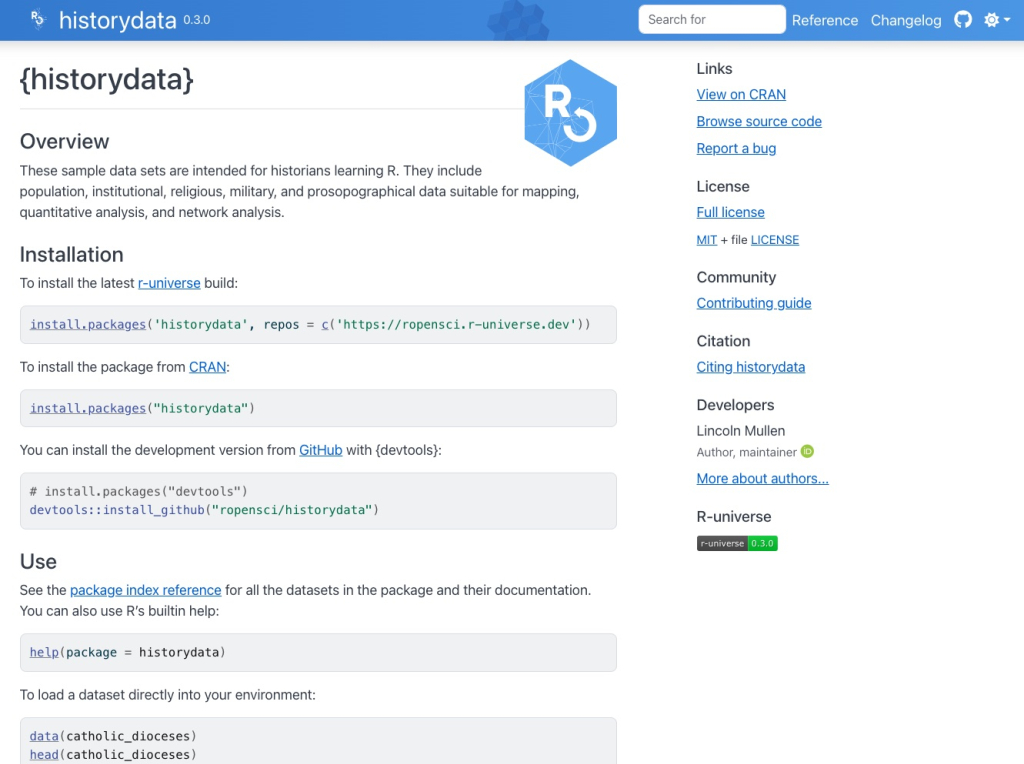
Task: Open the Reference menu item
Action: (x=824, y=20)
